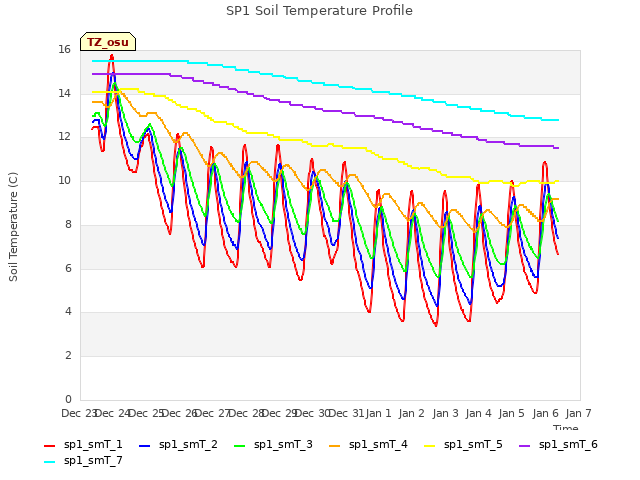Toggle the sp1_smT_2 legend entry

click(178, 444)
